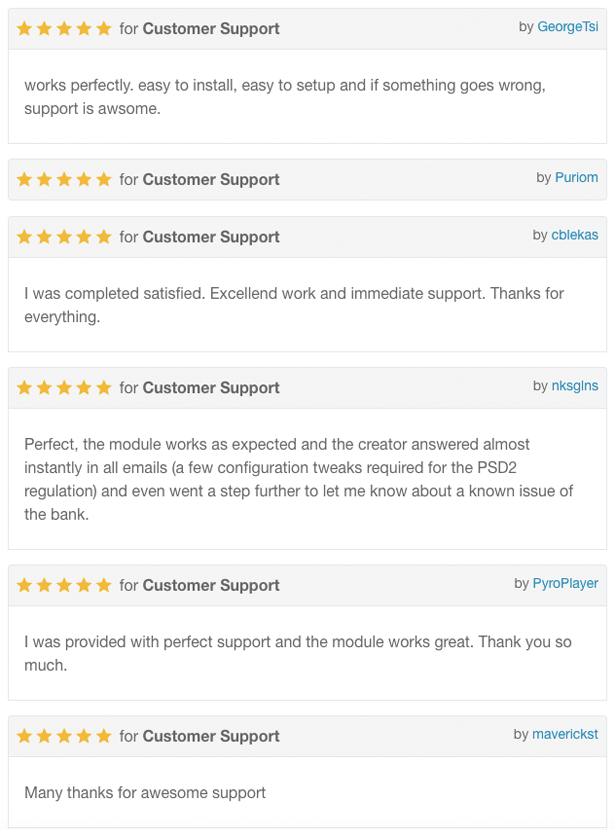Click fifth star in GeorgeTsi's review

click(x=104, y=29)
